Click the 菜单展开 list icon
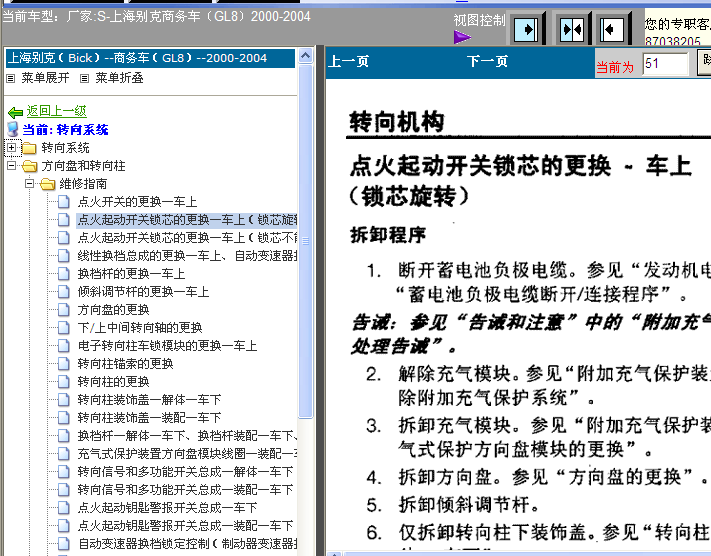This screenshot has height=556, width=711. 10,78
